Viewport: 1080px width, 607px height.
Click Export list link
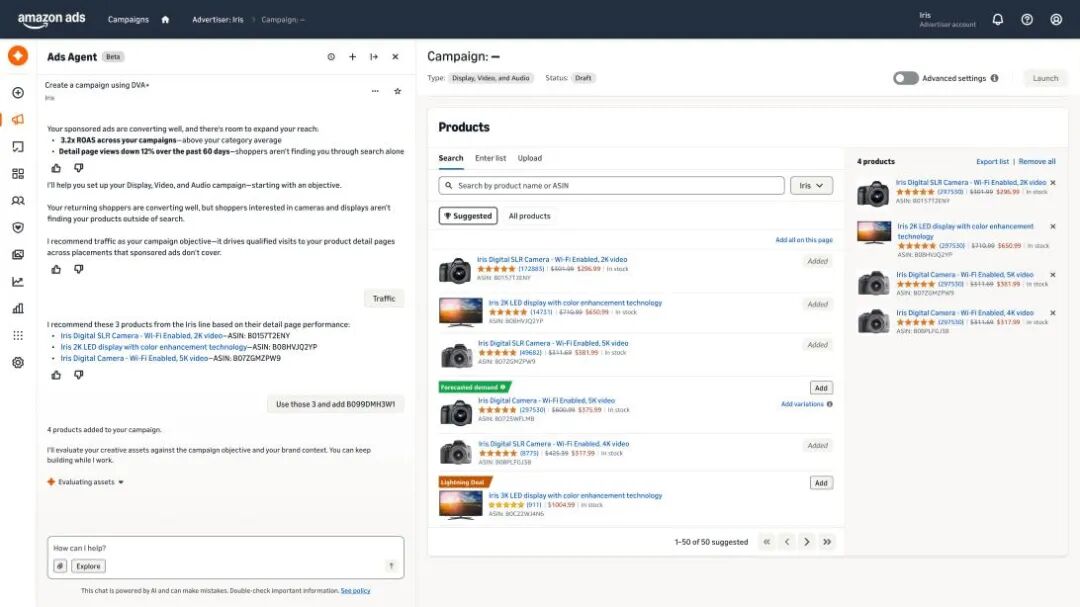[993, 161]
